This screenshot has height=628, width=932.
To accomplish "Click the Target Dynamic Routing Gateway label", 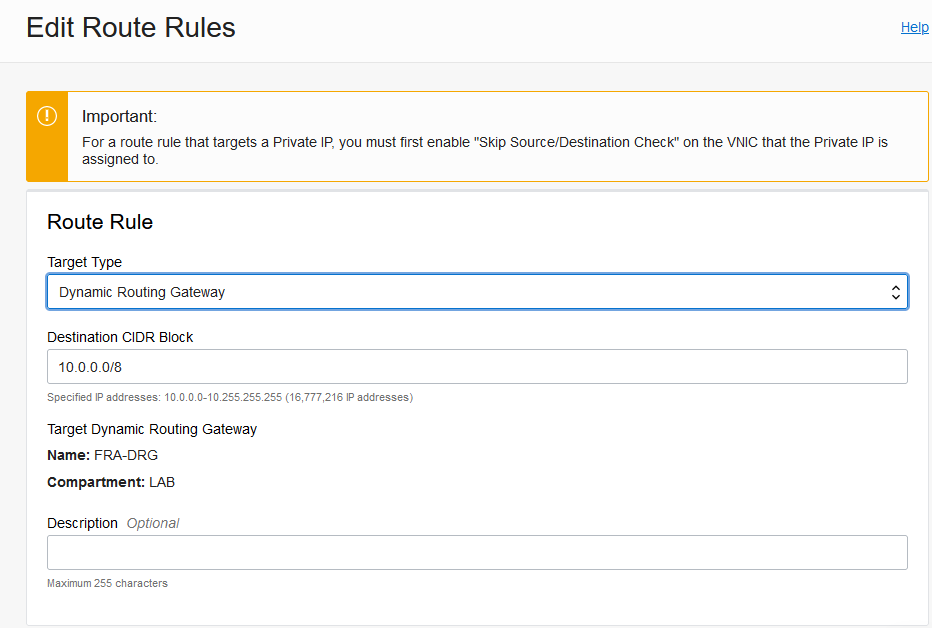I will (152, 429).
